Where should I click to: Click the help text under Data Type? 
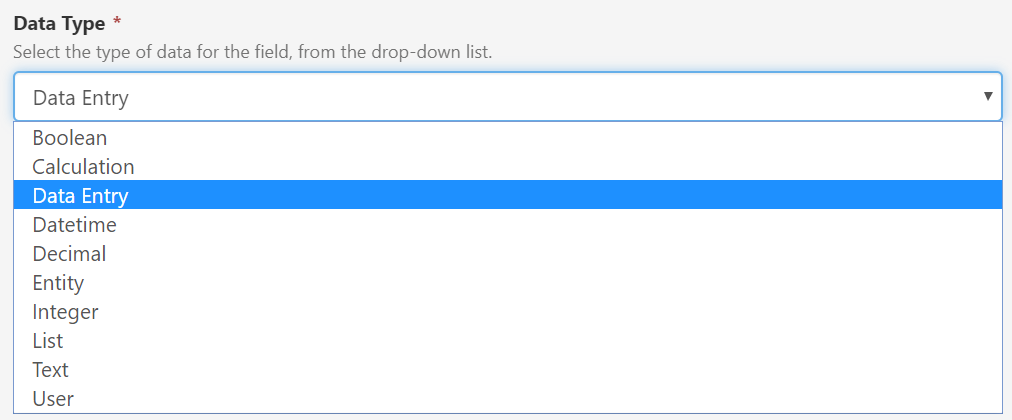point(252,50)
